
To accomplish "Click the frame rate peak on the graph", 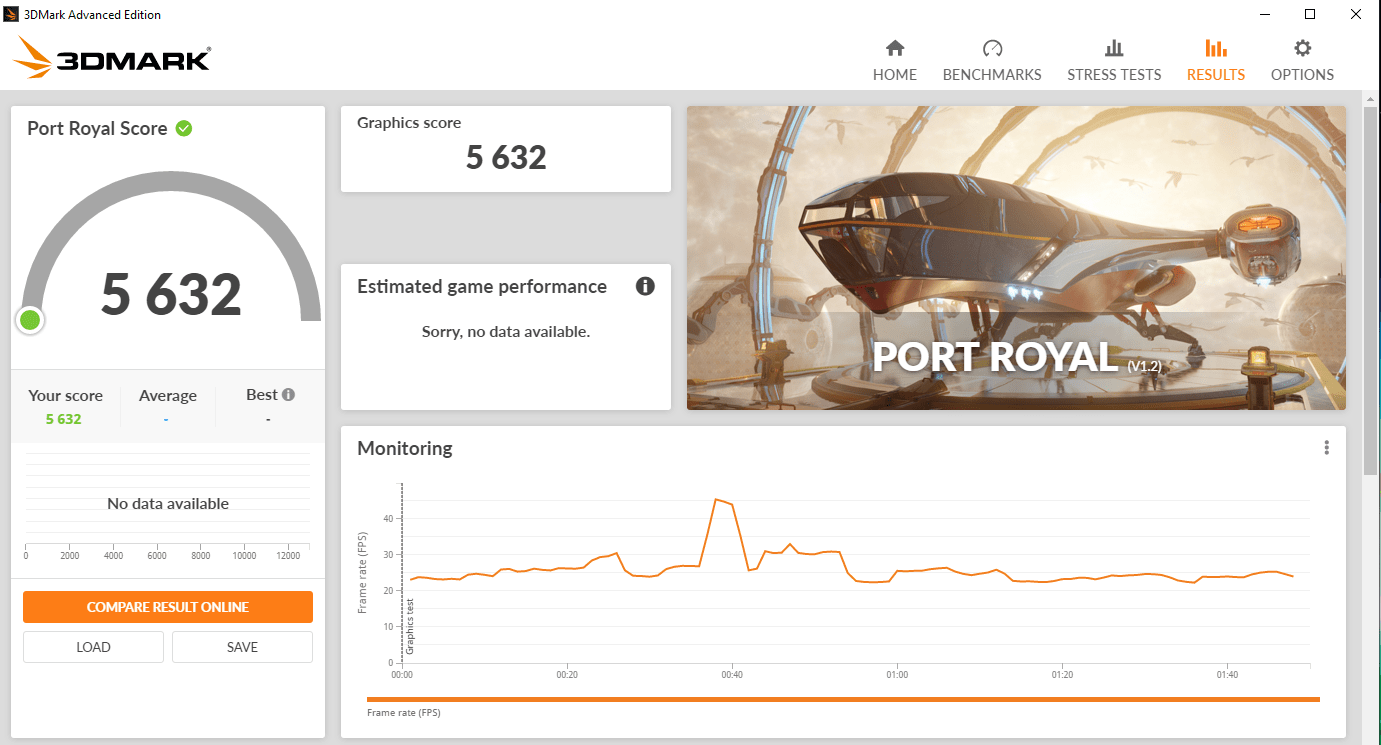I will coord(716,499).
